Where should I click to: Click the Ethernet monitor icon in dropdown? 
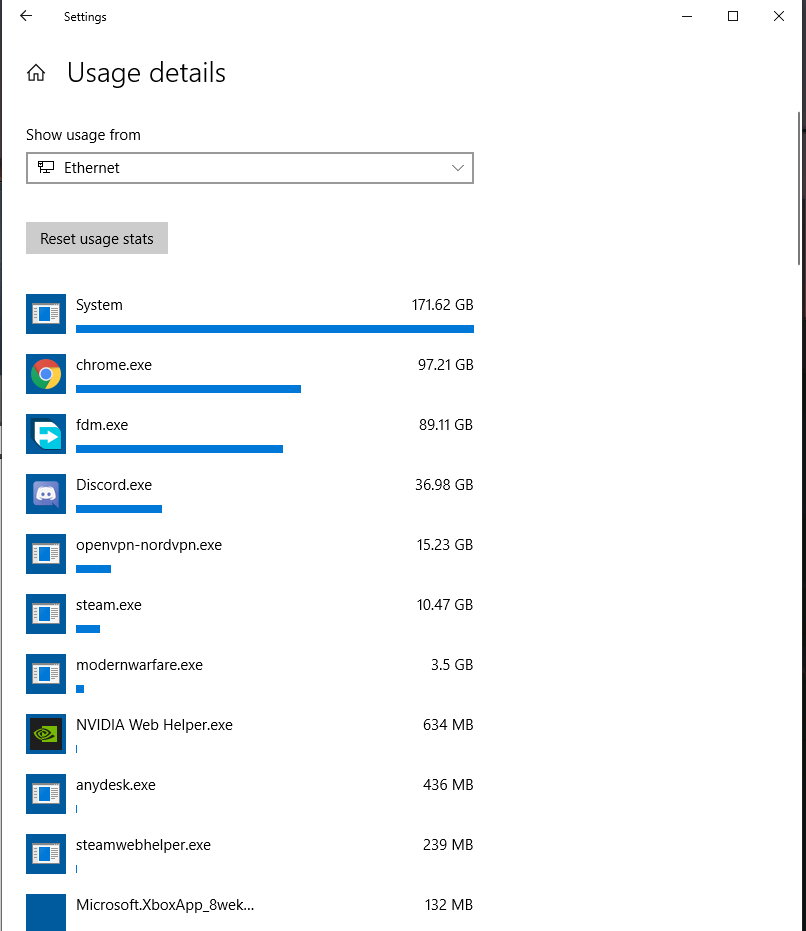tap(46, 167)
